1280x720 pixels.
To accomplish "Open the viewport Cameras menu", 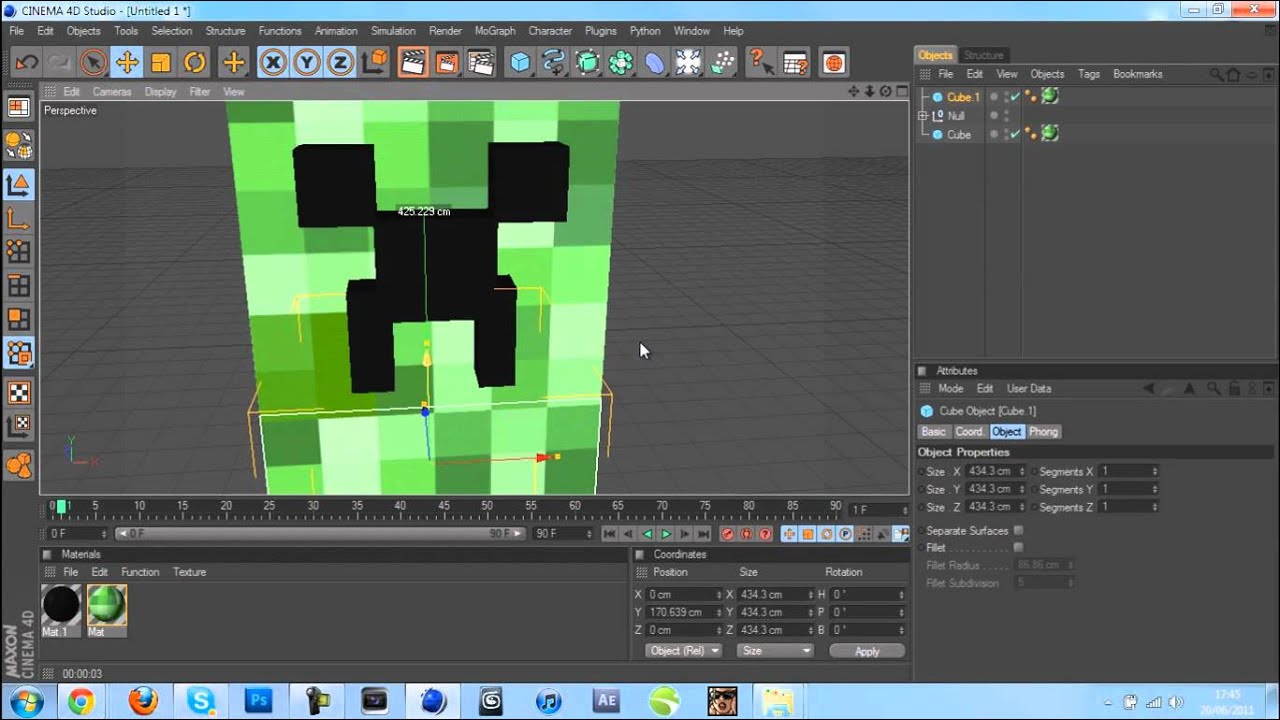I will coord(112,92).
